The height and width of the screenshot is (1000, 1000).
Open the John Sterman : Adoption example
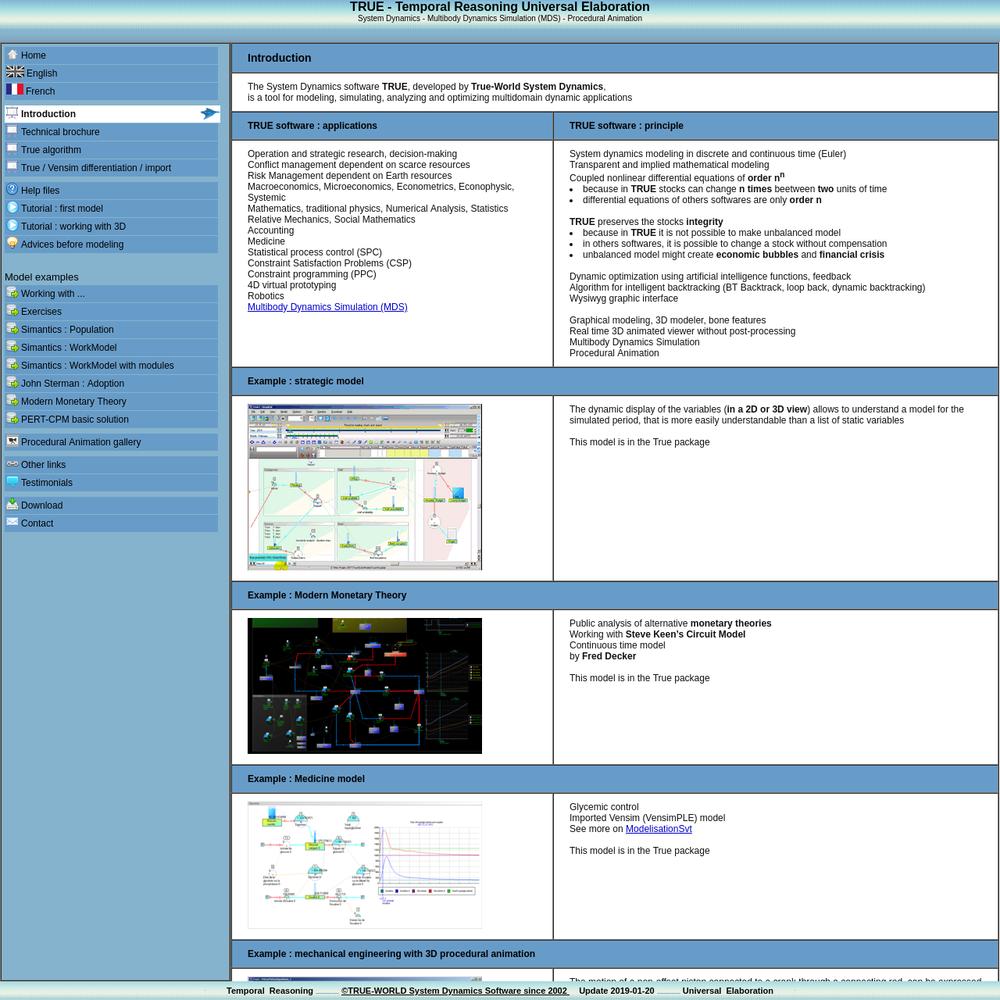pyautogui.click(x=111, y=383)
